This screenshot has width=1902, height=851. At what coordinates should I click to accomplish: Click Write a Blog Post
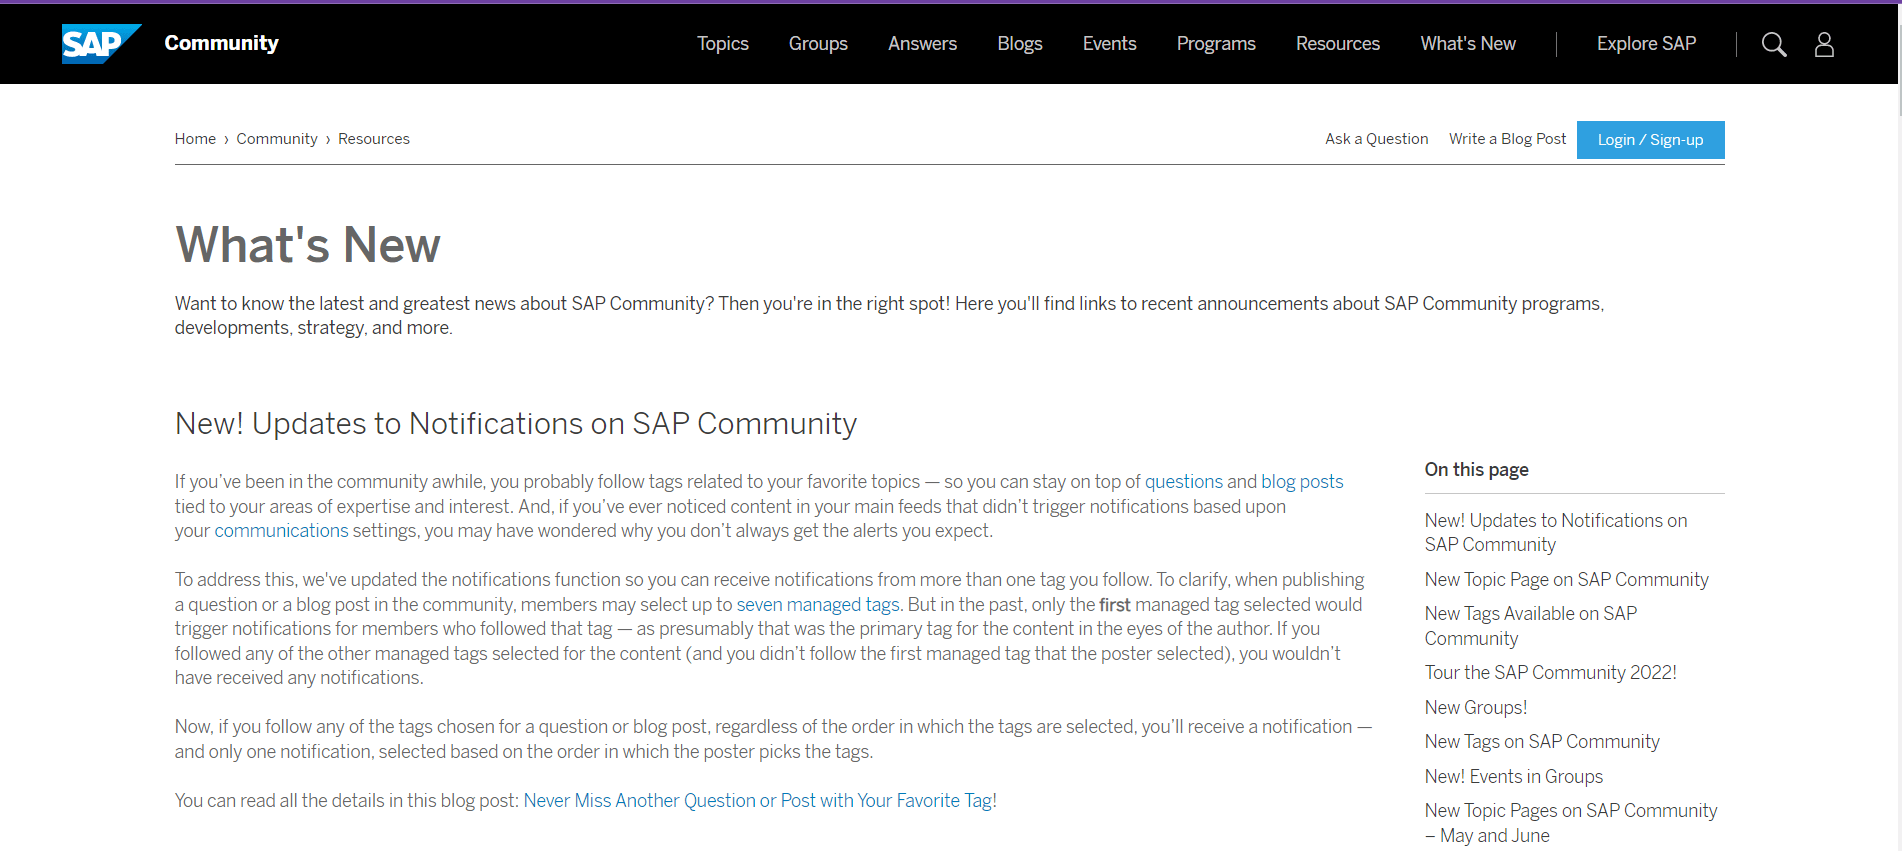coord(1507,139)
